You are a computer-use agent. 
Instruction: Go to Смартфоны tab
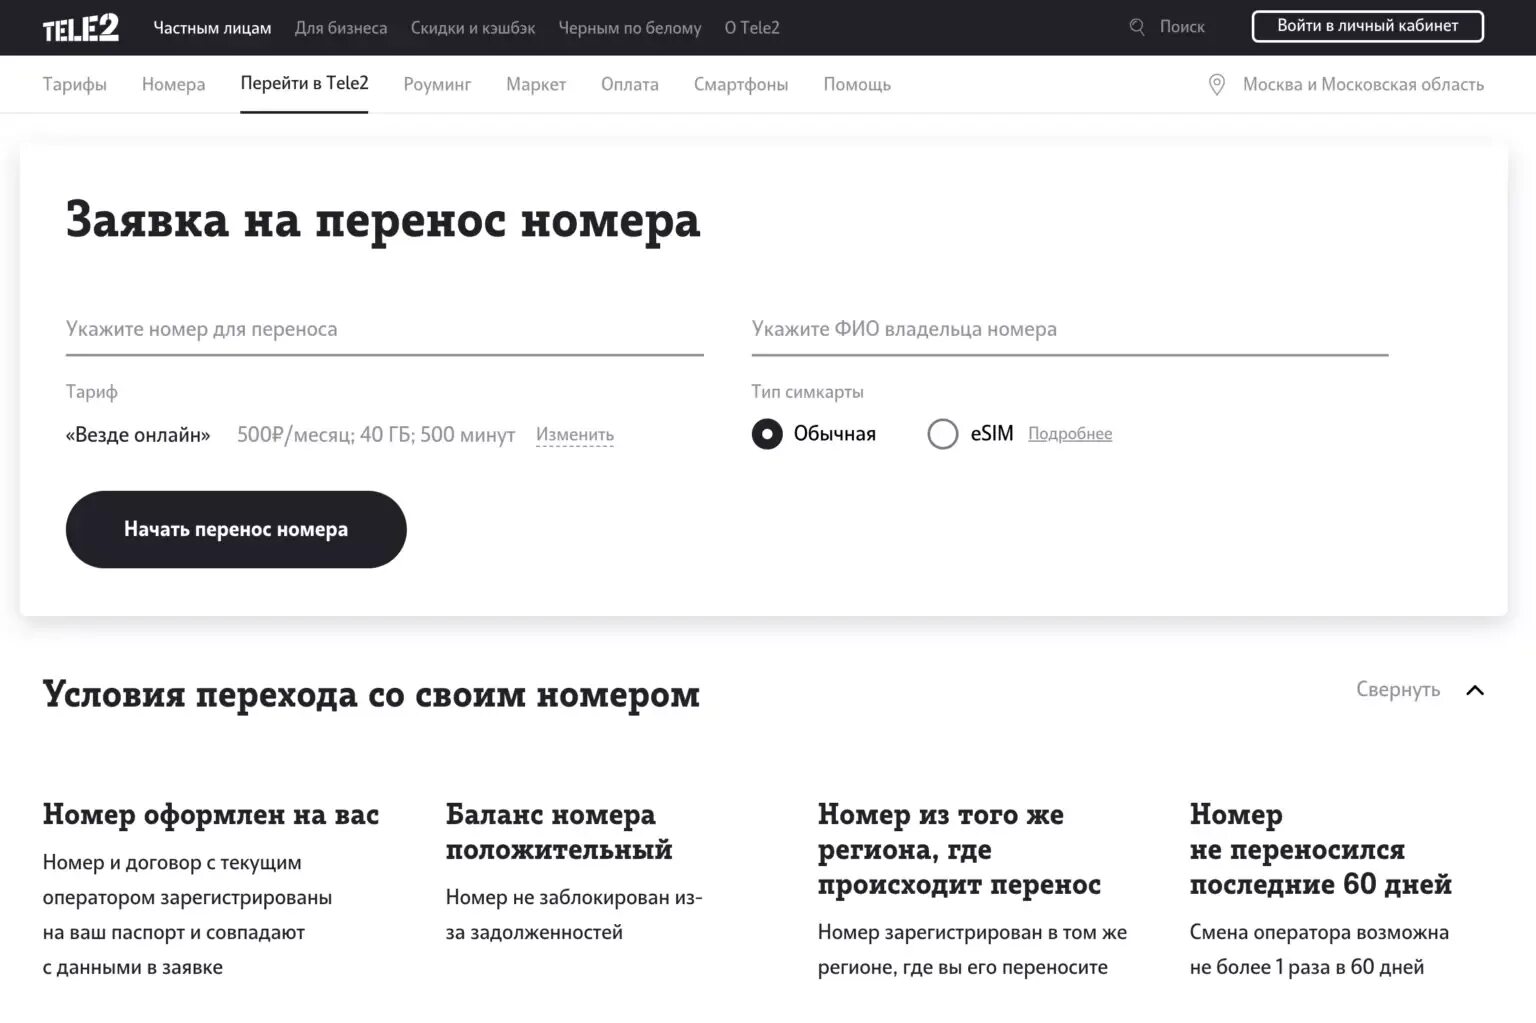coord(741,85)
